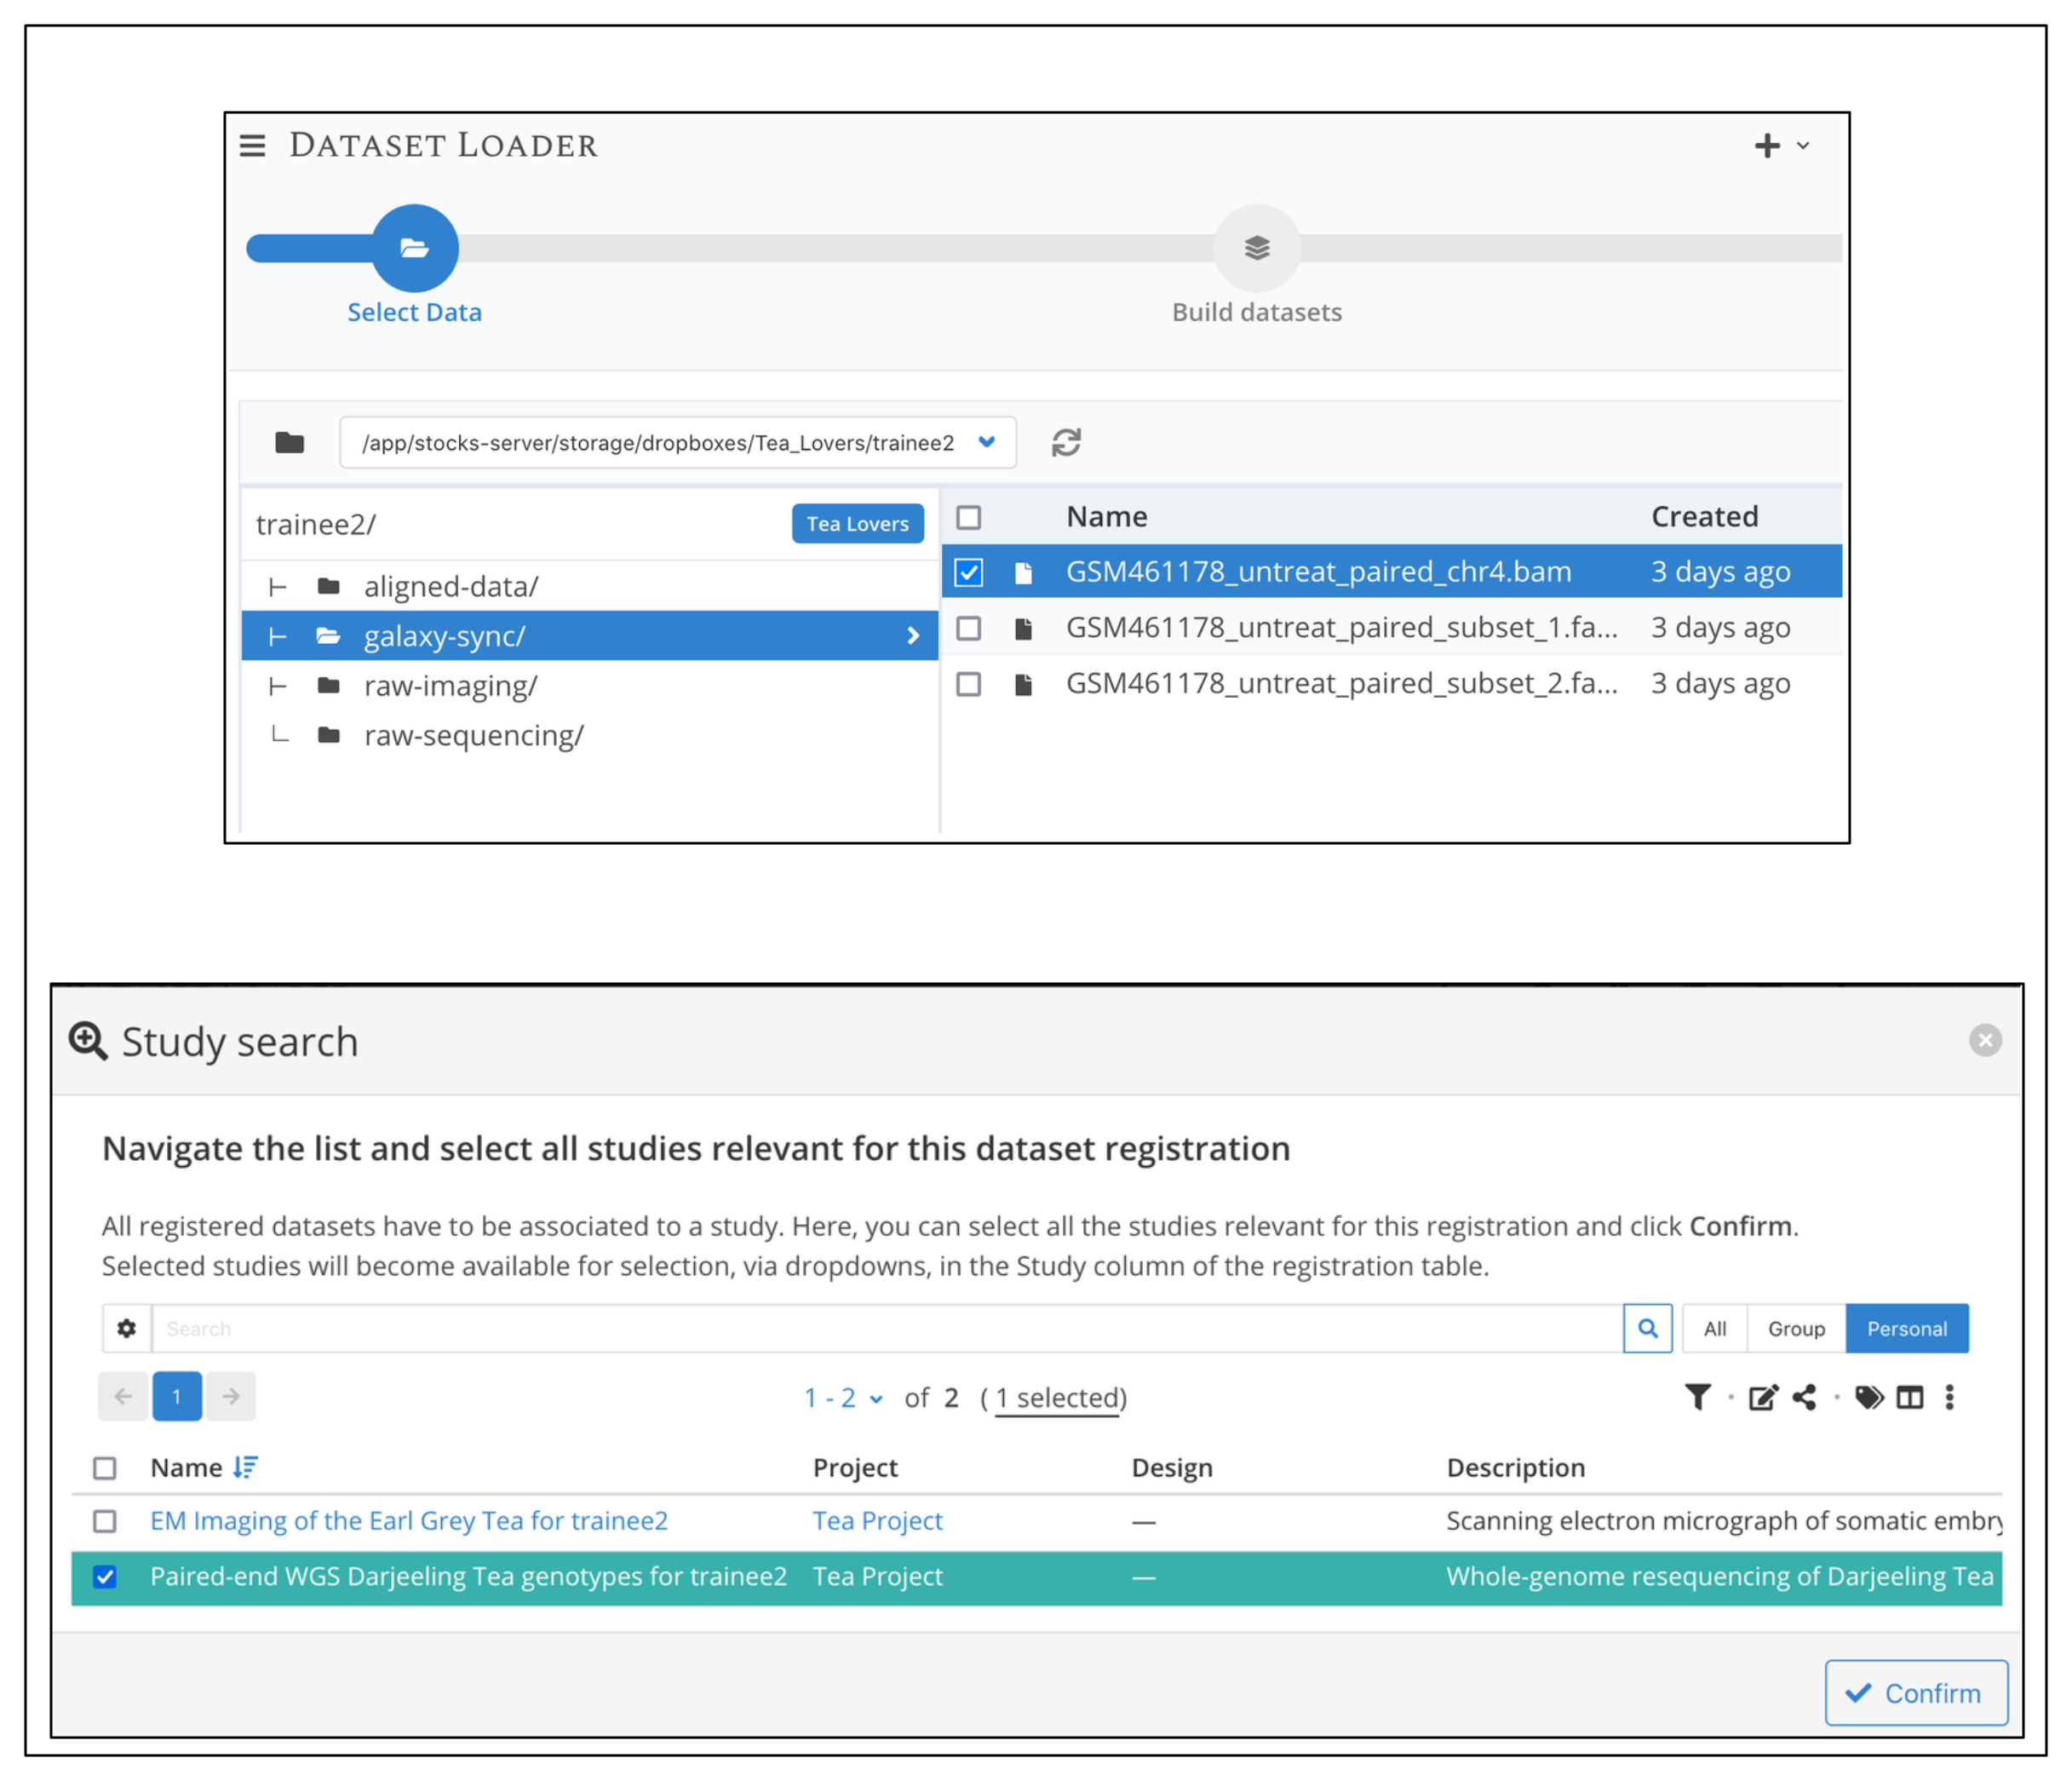Click the study search magnifier title icon

(x=88, y=1041)
